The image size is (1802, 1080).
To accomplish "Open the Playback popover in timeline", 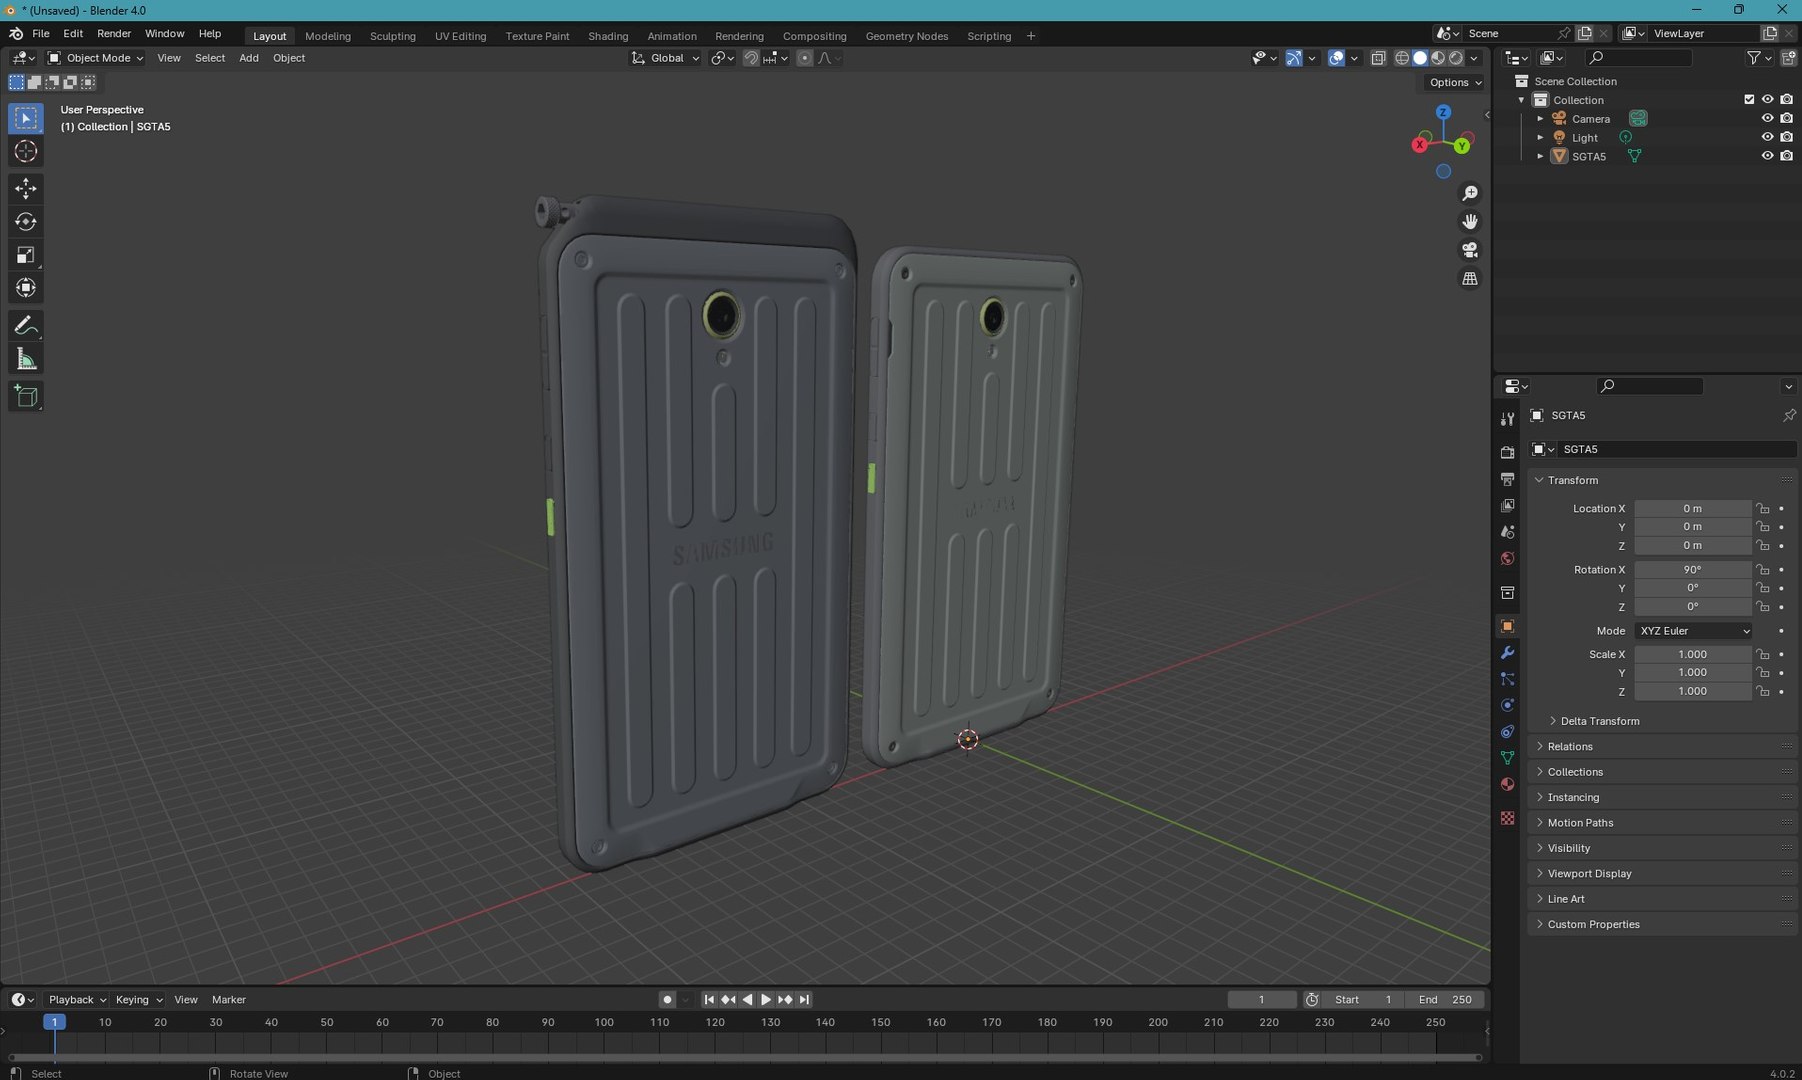I will pos(77,1000).
